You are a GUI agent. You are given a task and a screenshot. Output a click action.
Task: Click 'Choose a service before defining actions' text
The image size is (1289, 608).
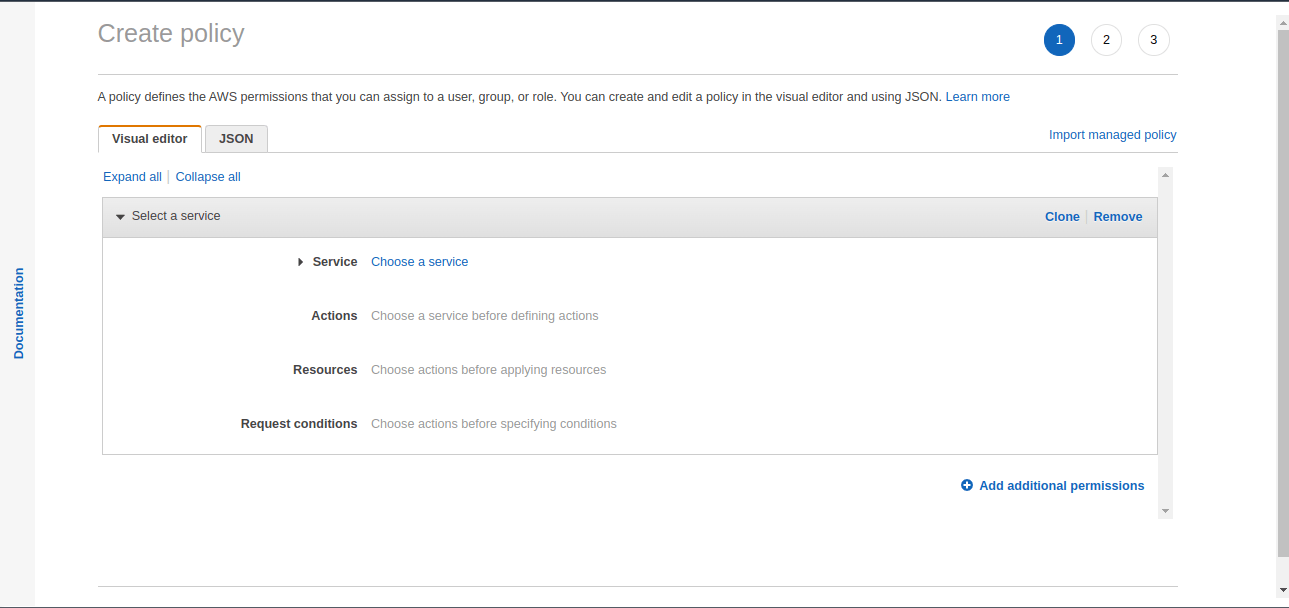click(x=485, y=316)
